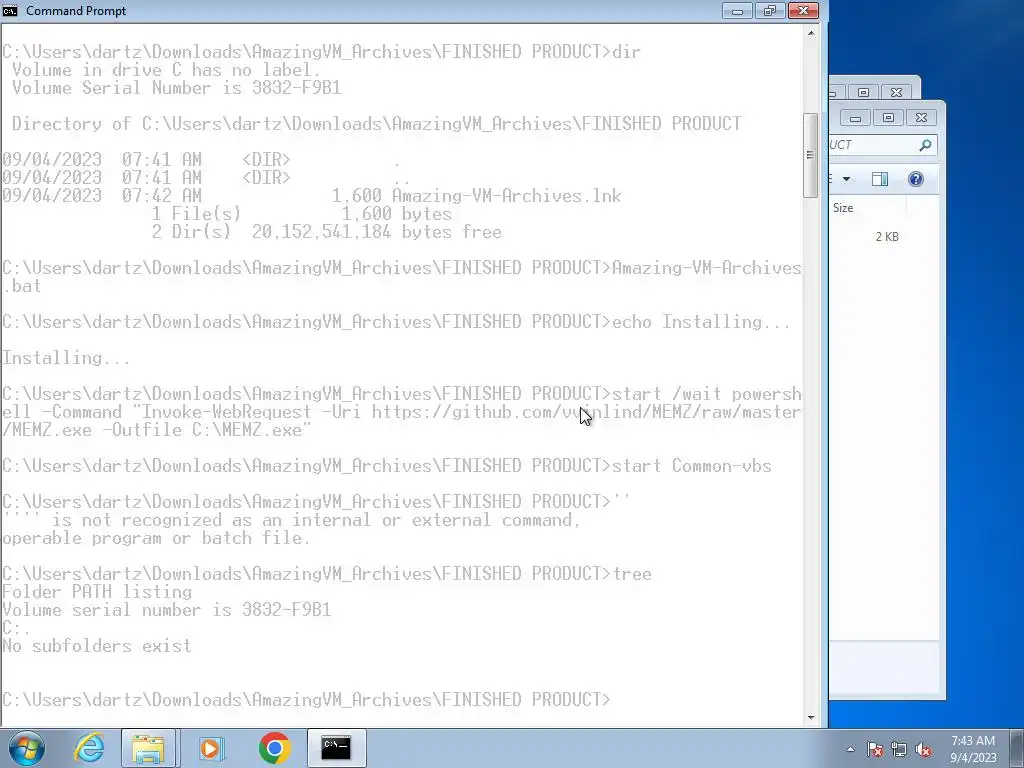
Task: Launch Internet Explorer from the taskbar
Action: coord(89,748)
